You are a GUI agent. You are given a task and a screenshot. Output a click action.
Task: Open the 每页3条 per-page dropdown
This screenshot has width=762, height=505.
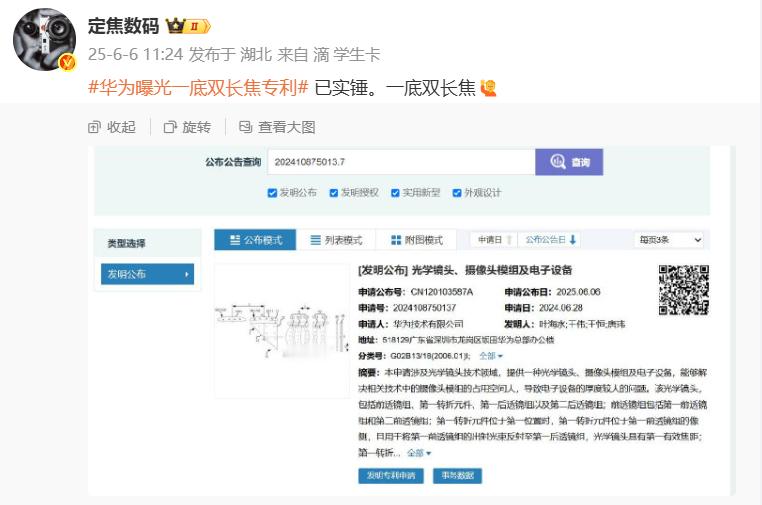669,240
